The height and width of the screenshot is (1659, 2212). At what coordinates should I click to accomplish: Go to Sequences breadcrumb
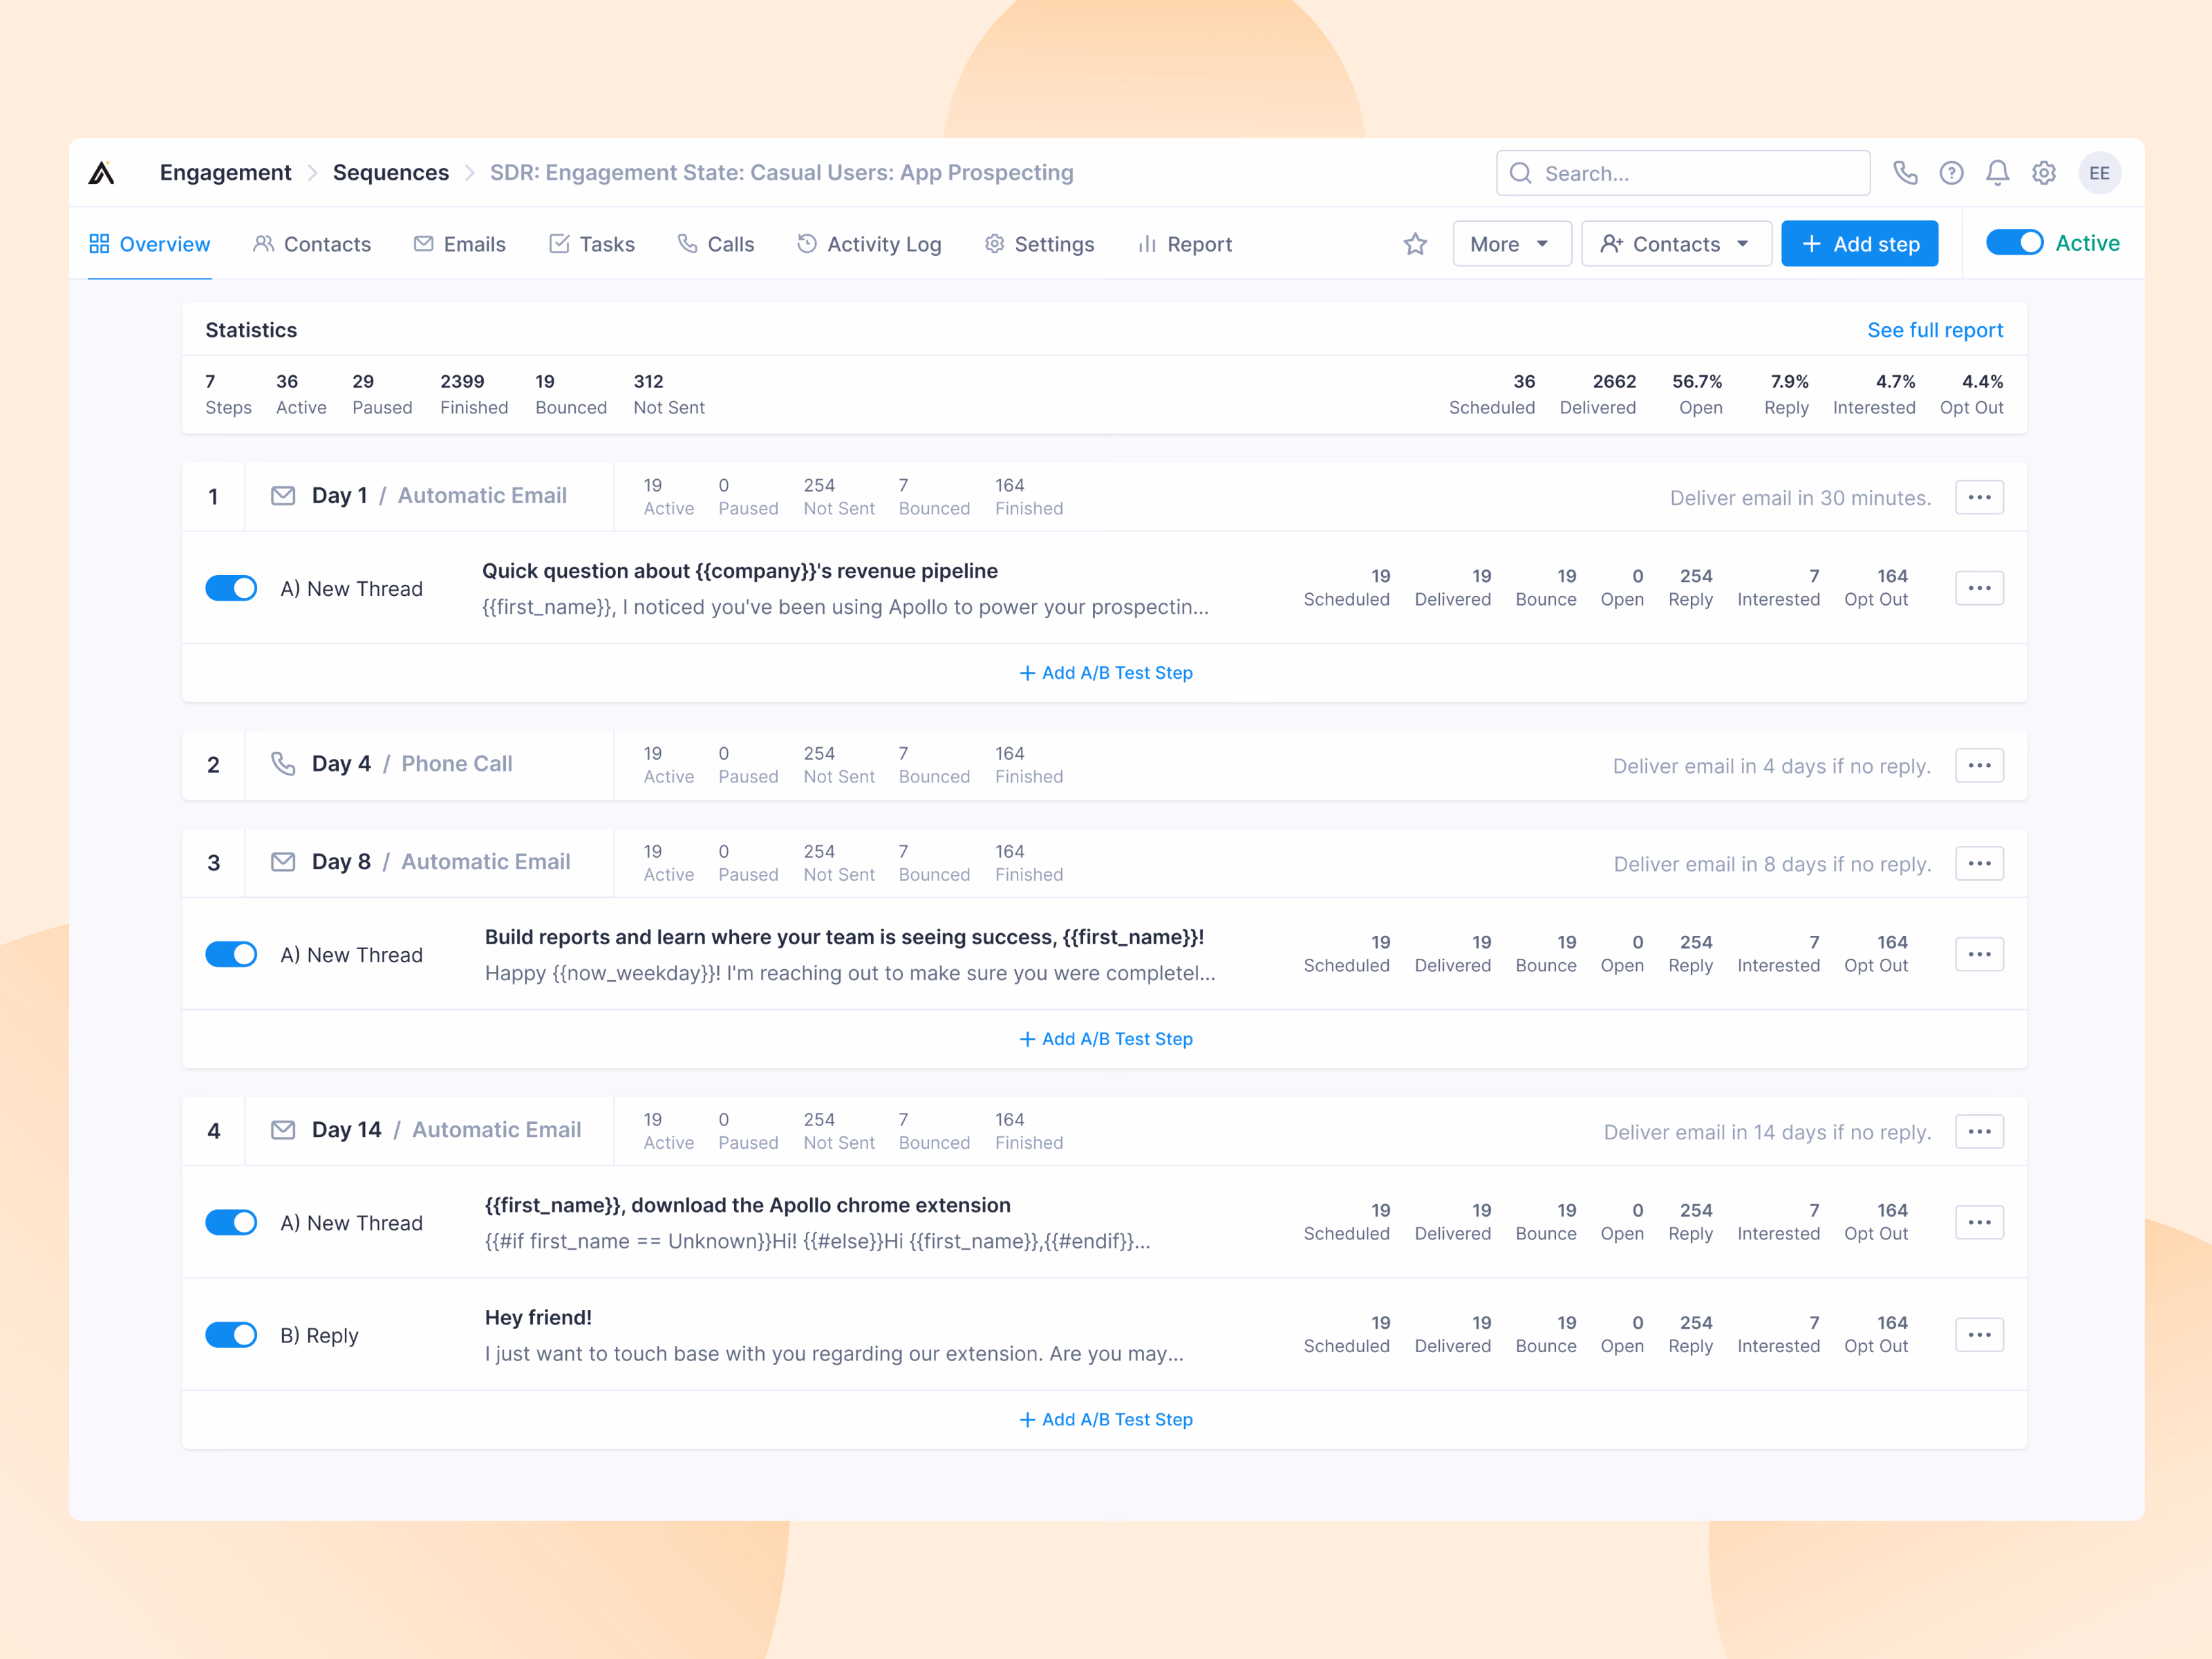tap(391, 173)
